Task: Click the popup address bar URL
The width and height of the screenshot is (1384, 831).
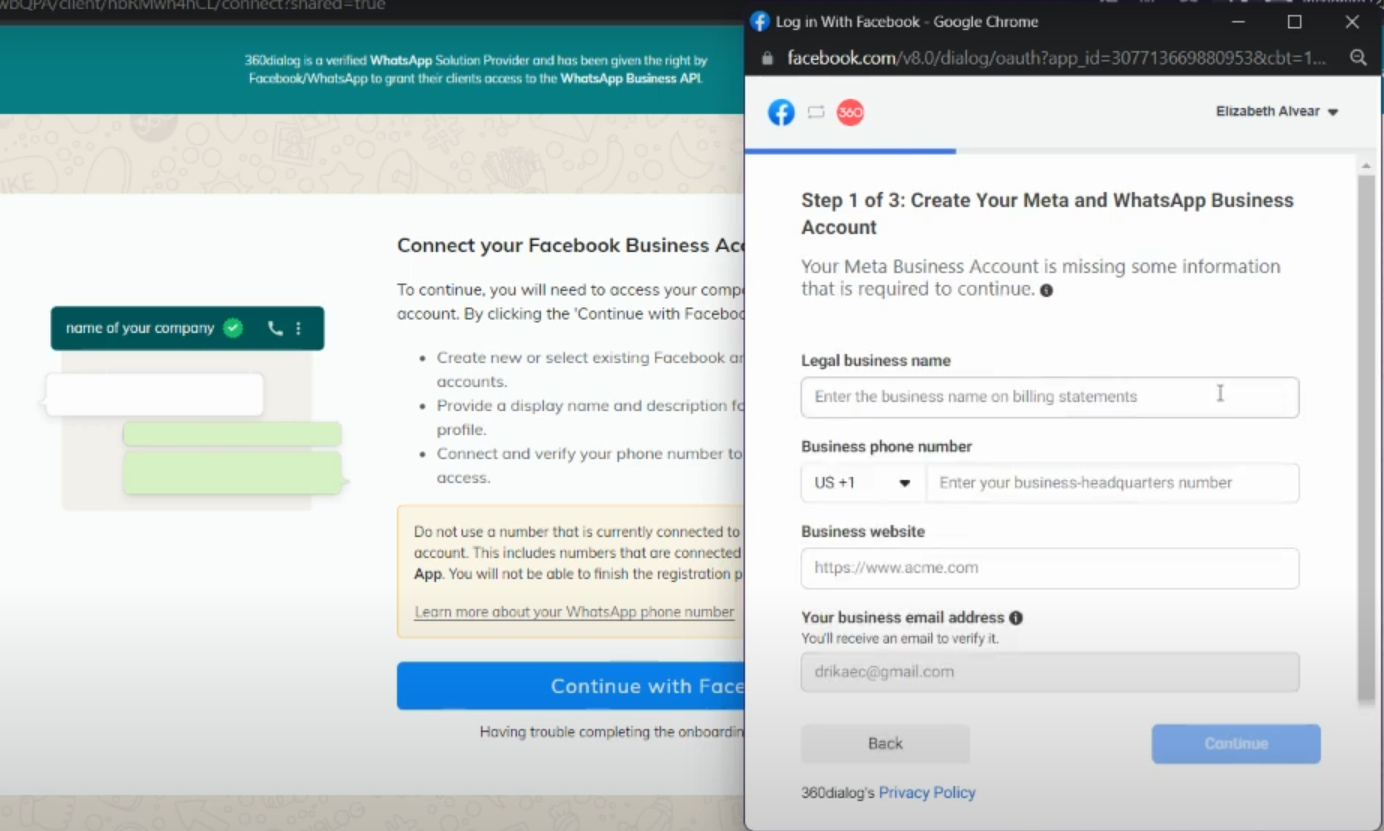Action: pos(1057,58)
